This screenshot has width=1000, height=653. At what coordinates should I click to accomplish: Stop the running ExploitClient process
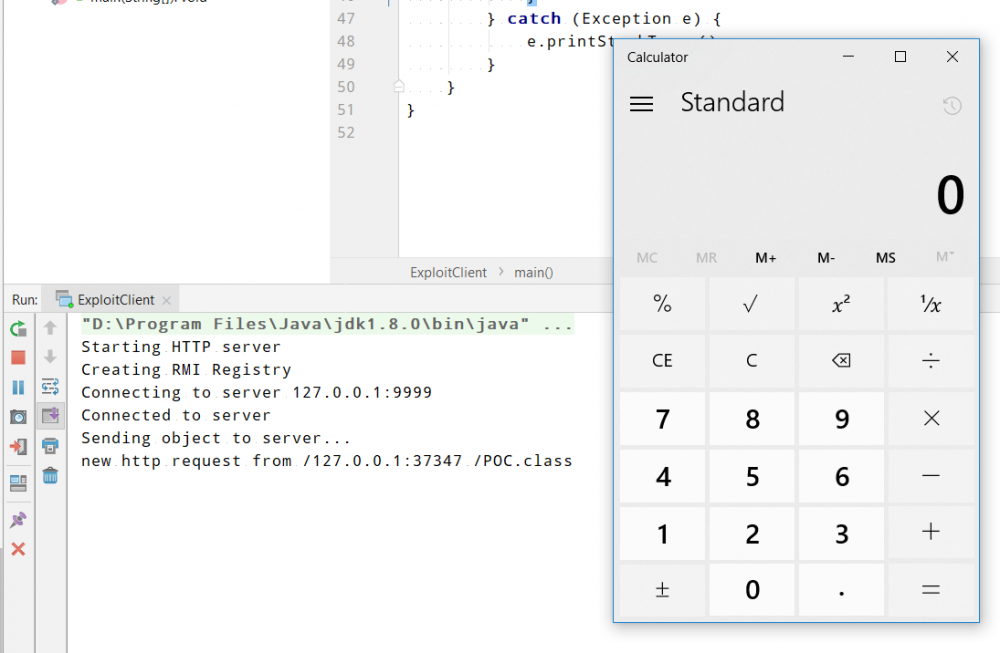point(16,356)
